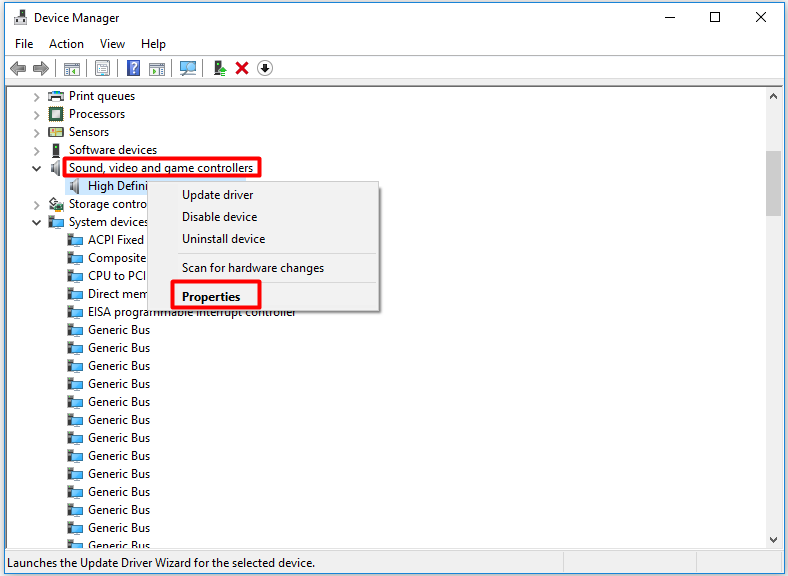
Task: Collapse Sound, video and game controllers
Action: (36, 168)
